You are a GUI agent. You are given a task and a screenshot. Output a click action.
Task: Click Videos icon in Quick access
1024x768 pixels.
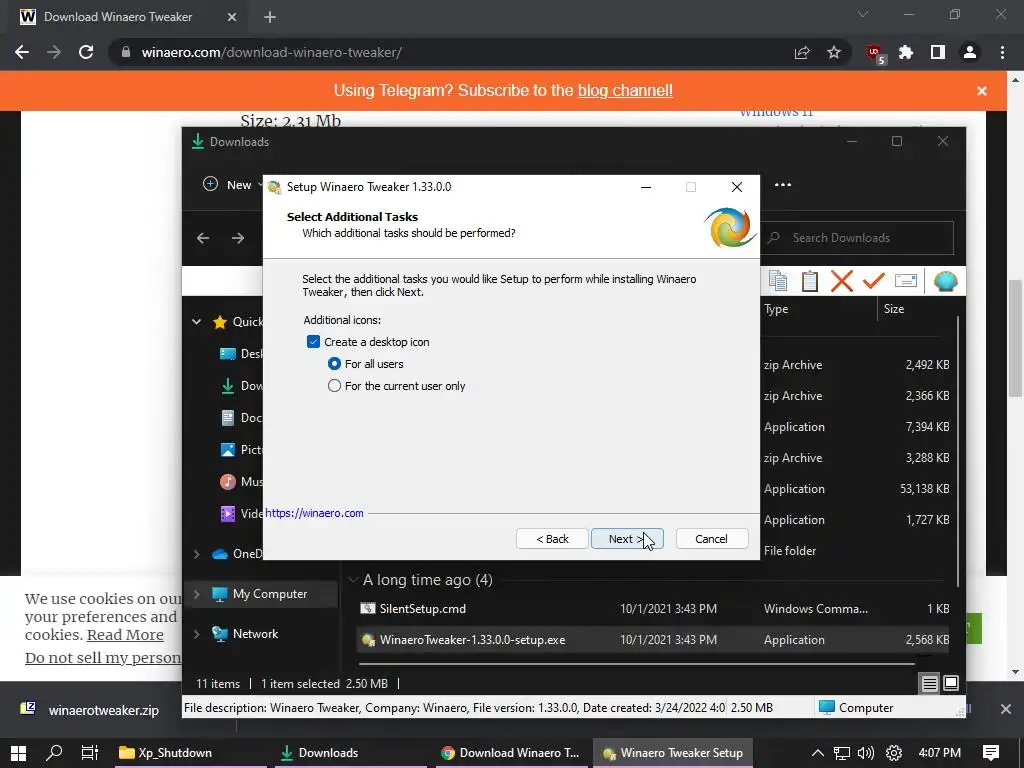[228, 514]
